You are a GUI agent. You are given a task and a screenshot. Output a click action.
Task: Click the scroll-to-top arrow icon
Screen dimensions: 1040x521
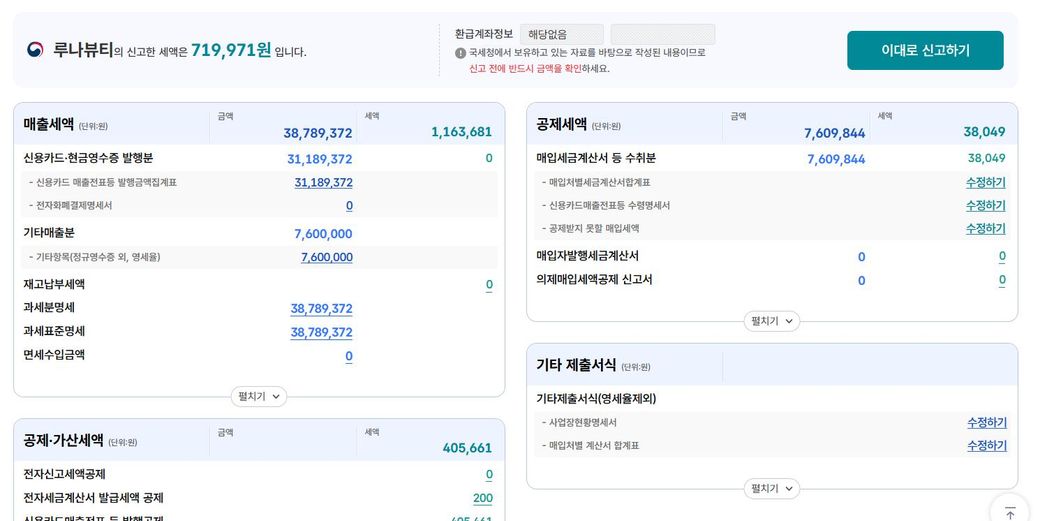pos(1009,512)
